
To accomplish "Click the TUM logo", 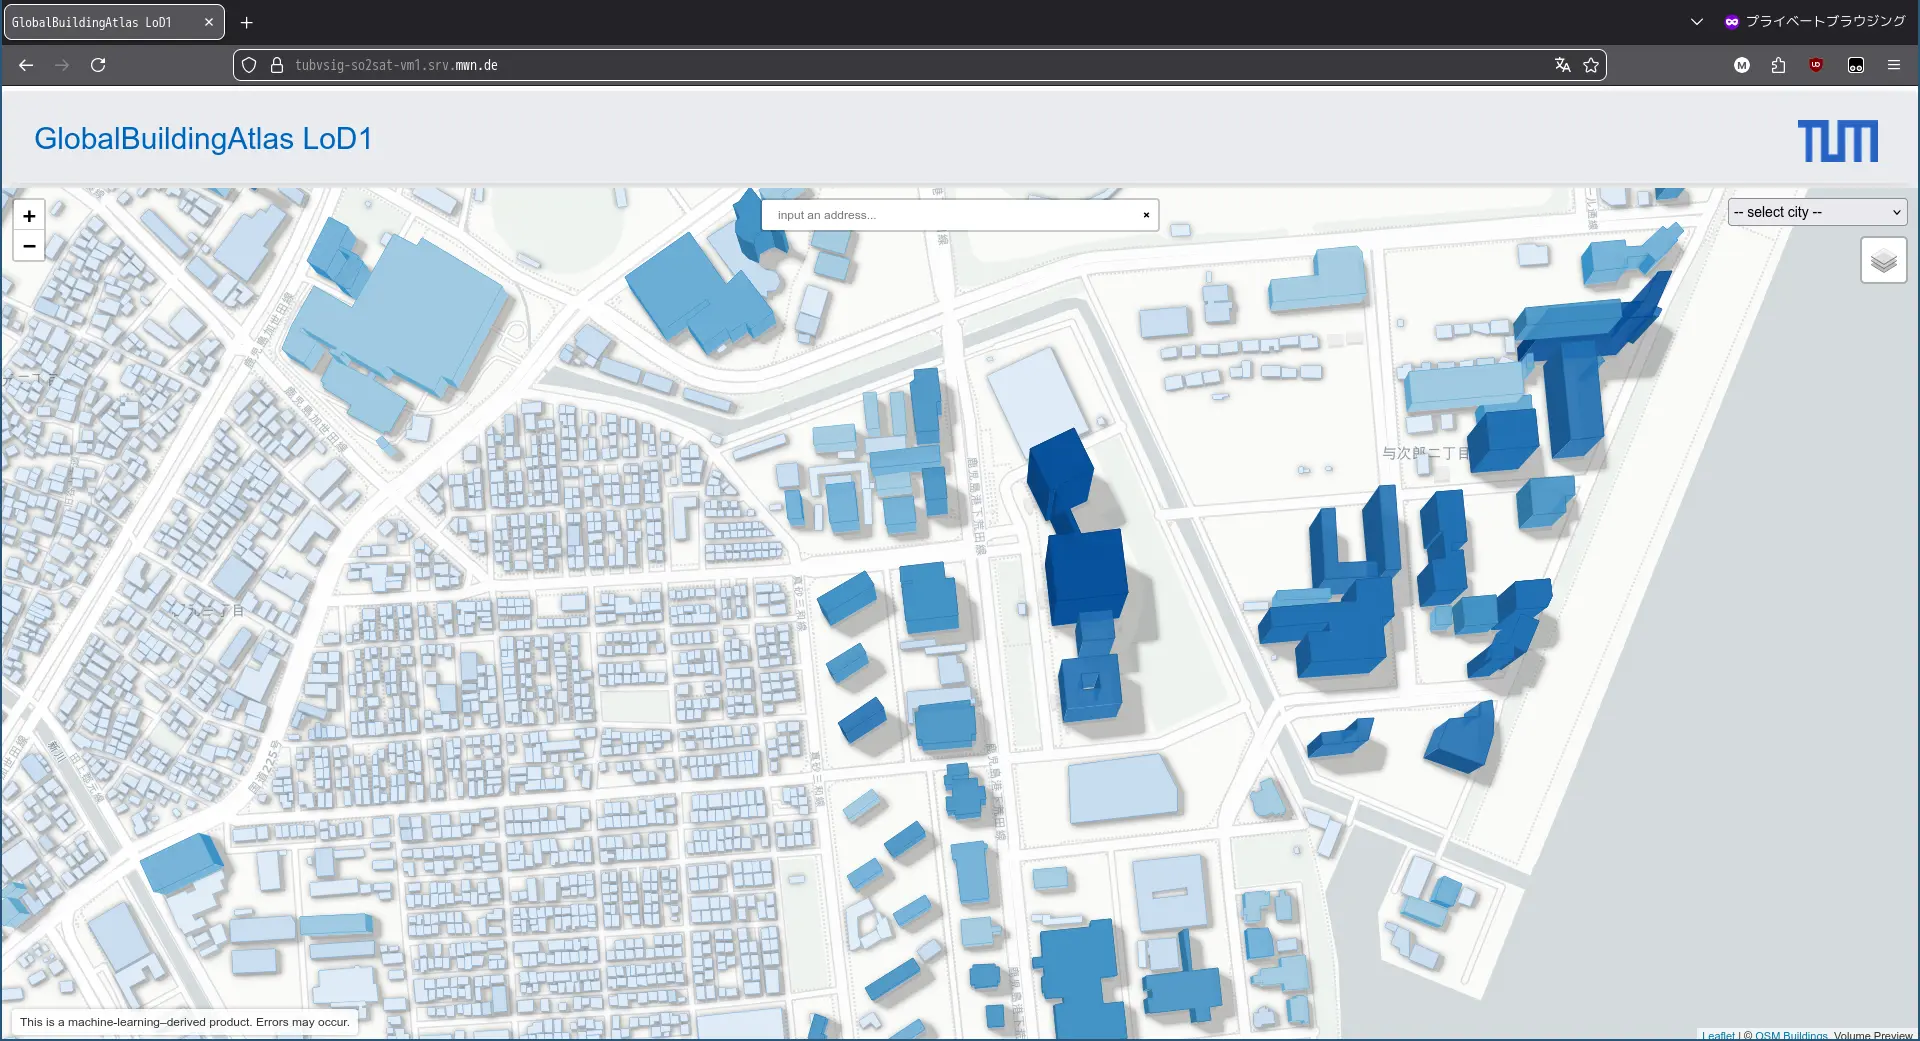I will [x=1837, y=141].
